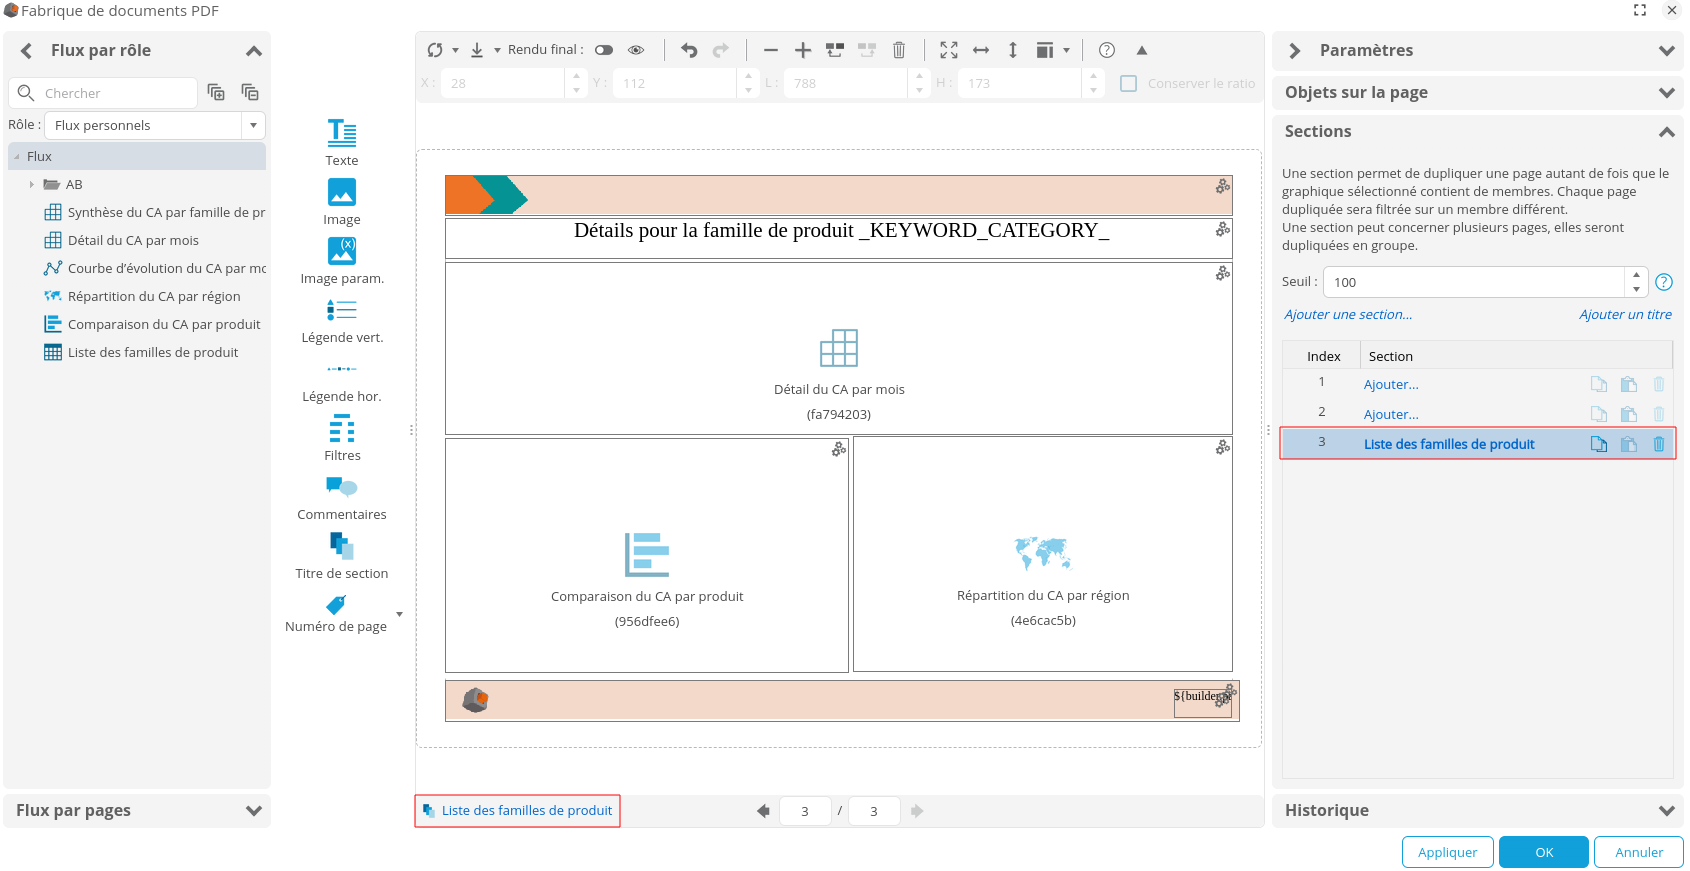Open the refresh options dropdown arrow
Screen dimensions: 1690x871
point(455,50)
